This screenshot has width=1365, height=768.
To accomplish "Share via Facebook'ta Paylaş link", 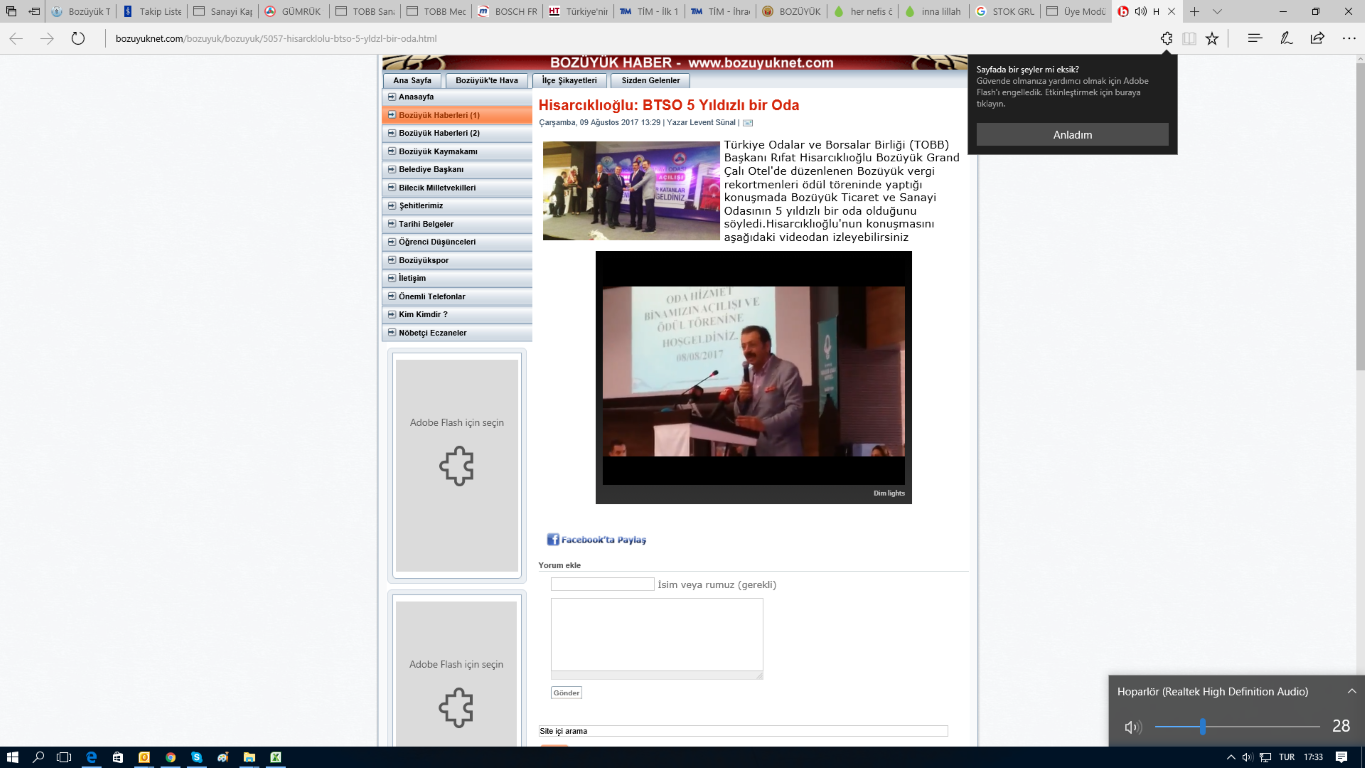I will click(596, 540).
